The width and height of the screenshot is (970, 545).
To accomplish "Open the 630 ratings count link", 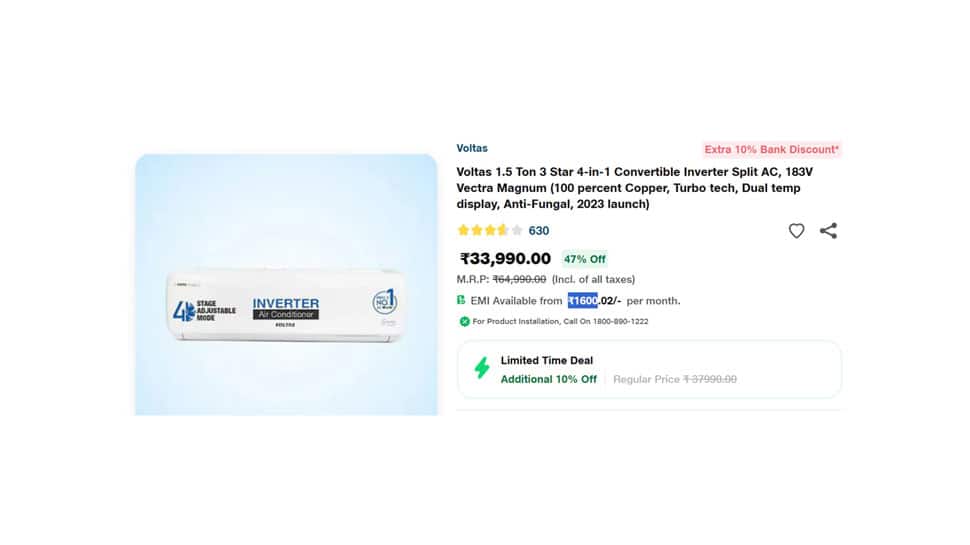I will coord(539,231).
